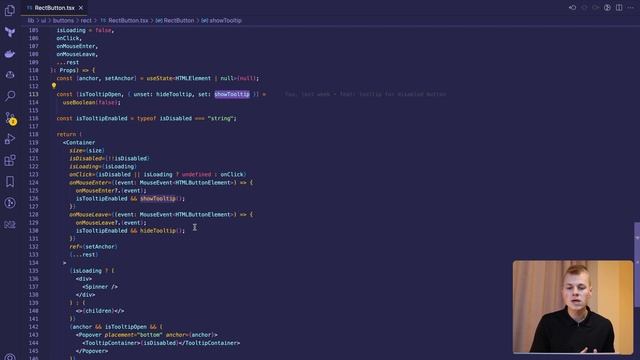The width and height of the screenshot is (640, 360).
Task: Click ref={setAnchor} on line 132
Action: [93, 247]
